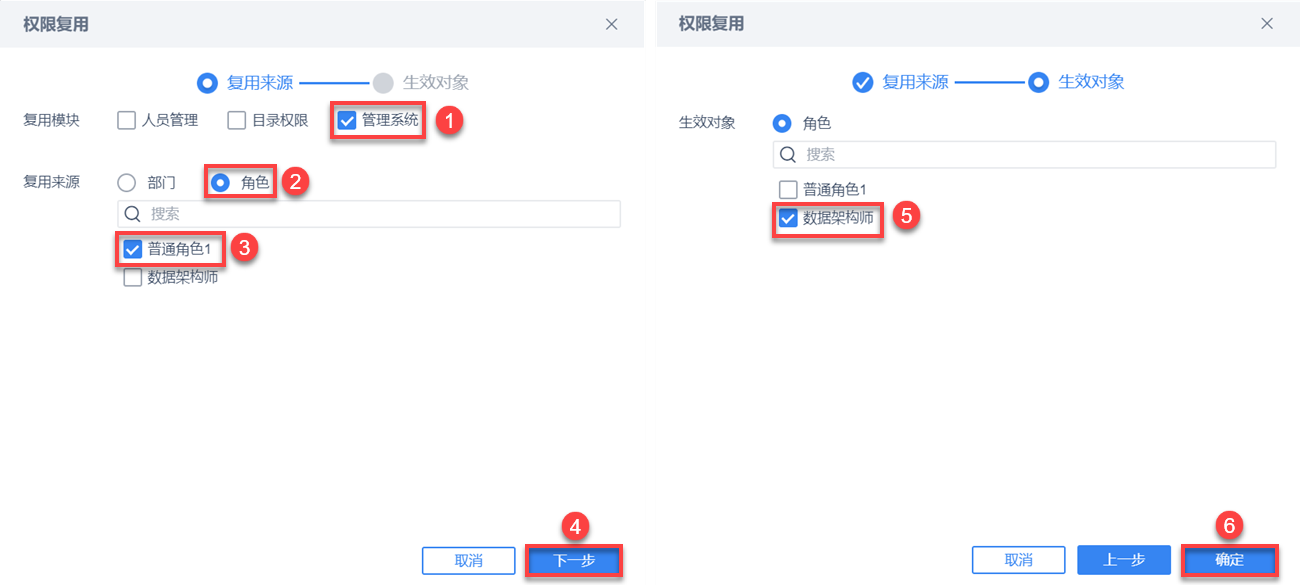Select the 角色 radio under 复用来源
The height and width of the screenshot is (585, 1300).
(220, 183)
